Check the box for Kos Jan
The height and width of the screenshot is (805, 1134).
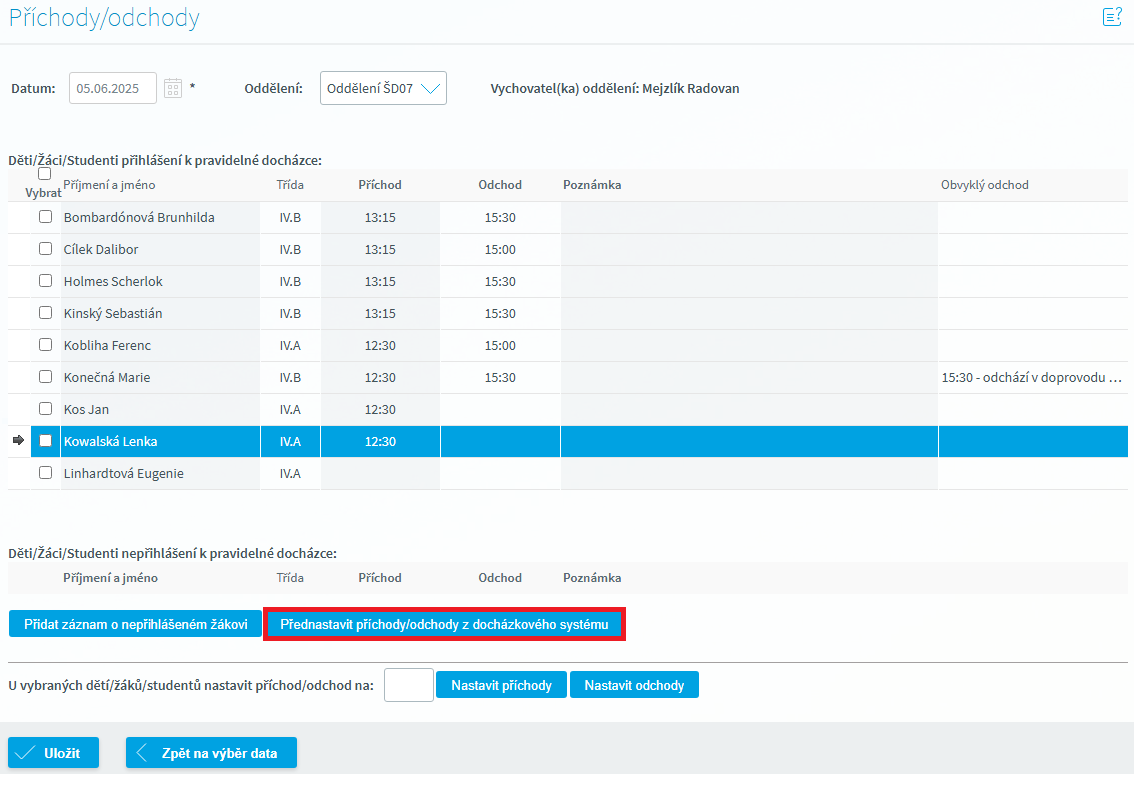point(46,409)
